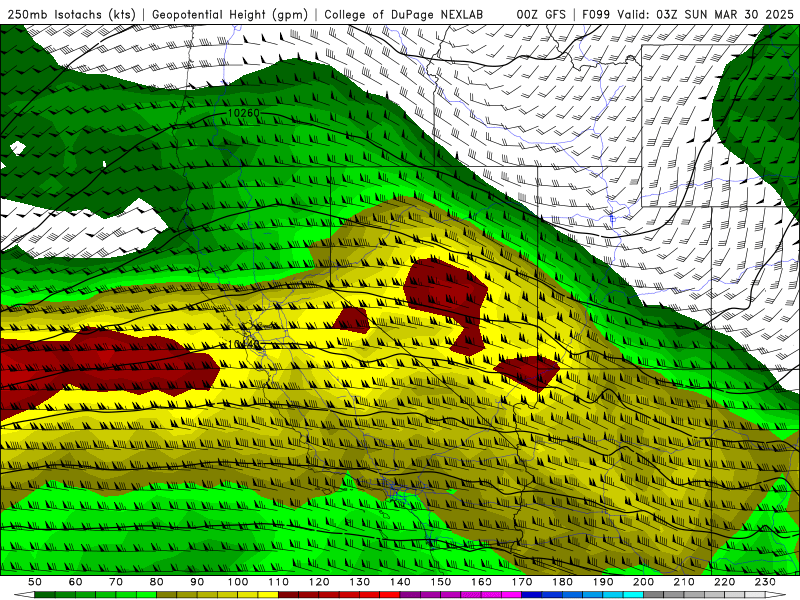This screenshot has height=600, width=800.
Task: Click the dark maroon swatch starting at 110 knots
Action: pos(288,595)
